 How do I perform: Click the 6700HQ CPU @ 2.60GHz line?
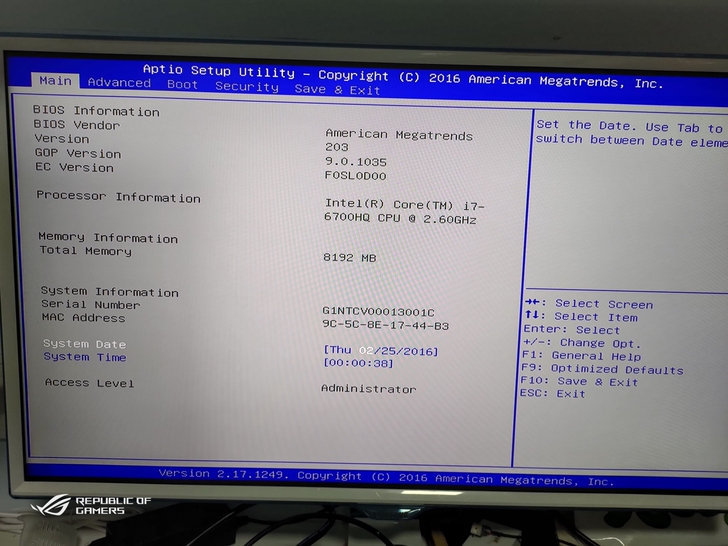pos(400,218)
